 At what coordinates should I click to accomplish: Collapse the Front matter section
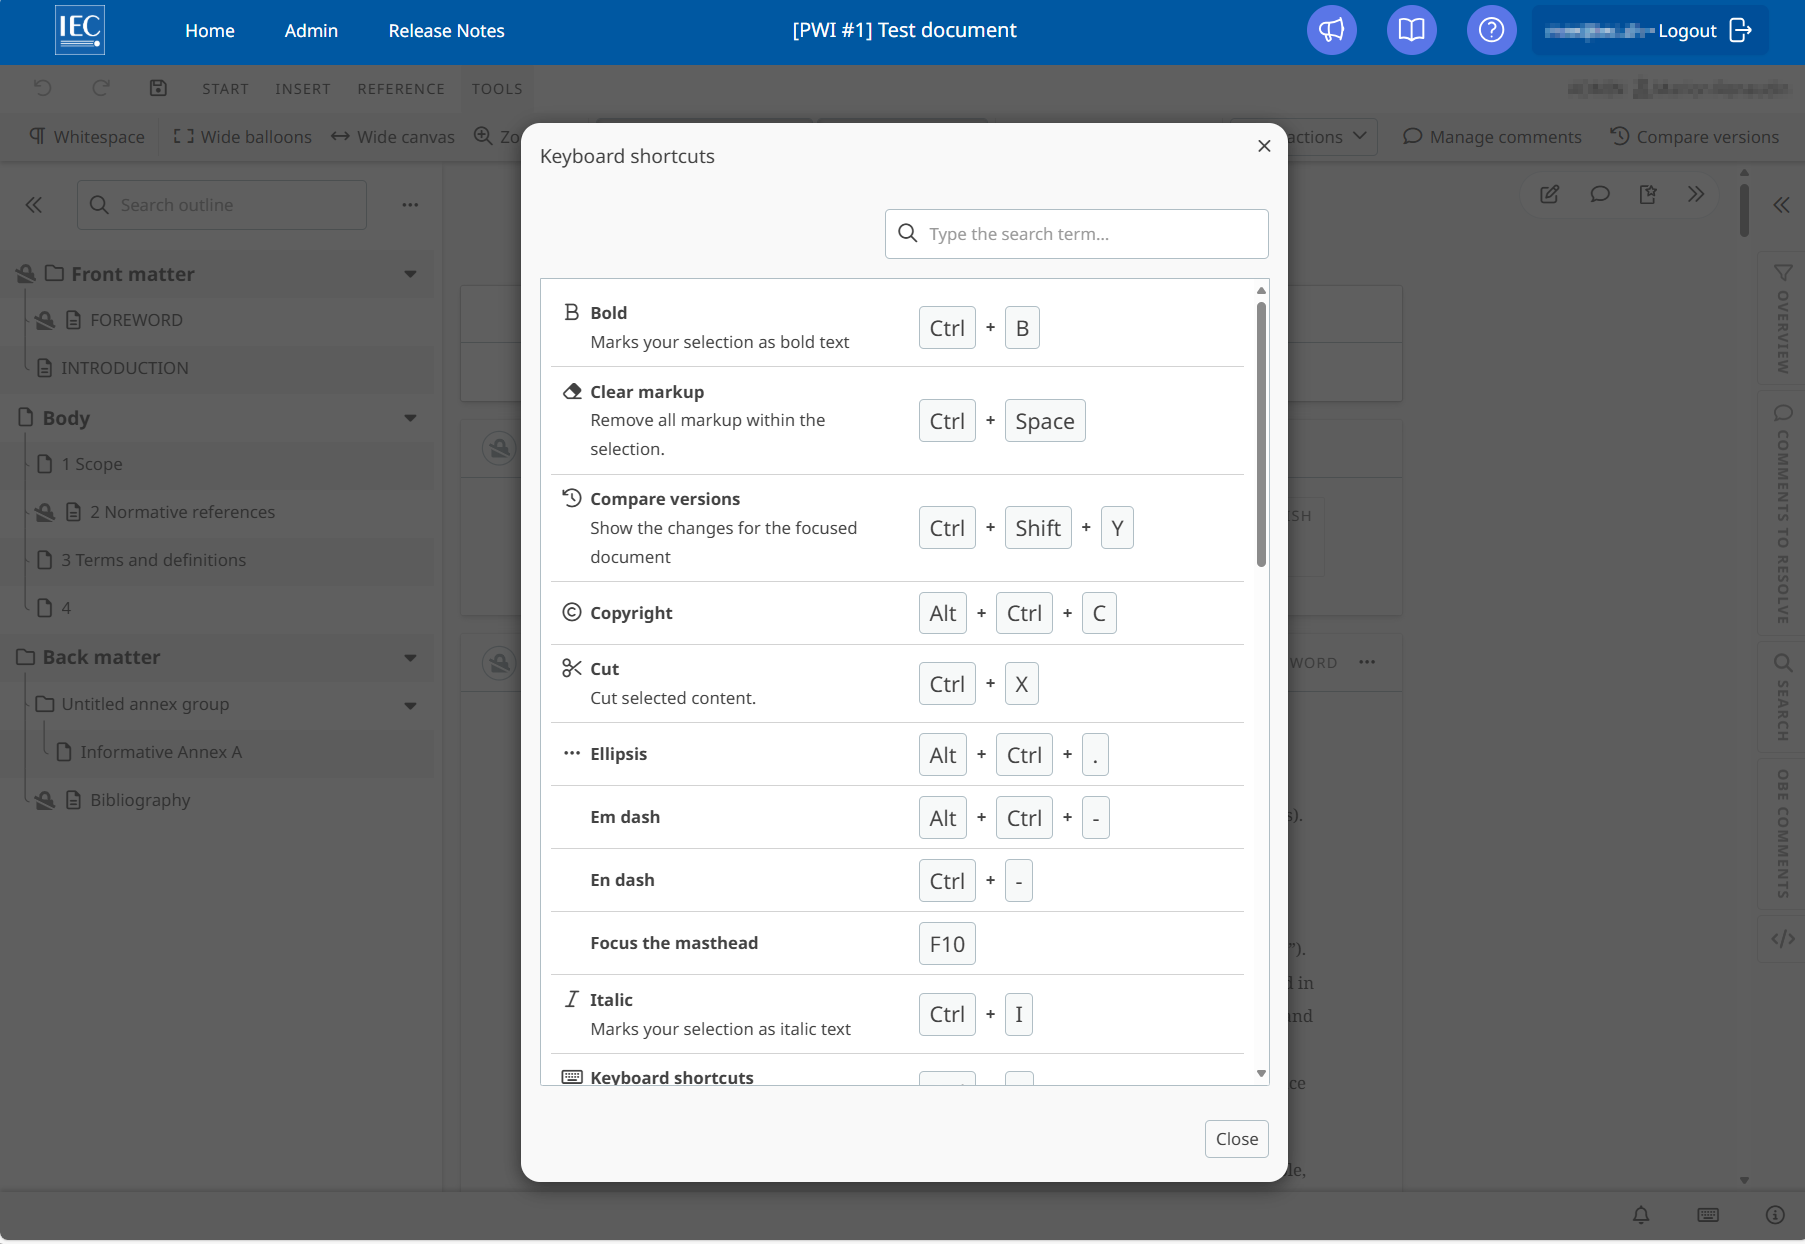[411, 273]
